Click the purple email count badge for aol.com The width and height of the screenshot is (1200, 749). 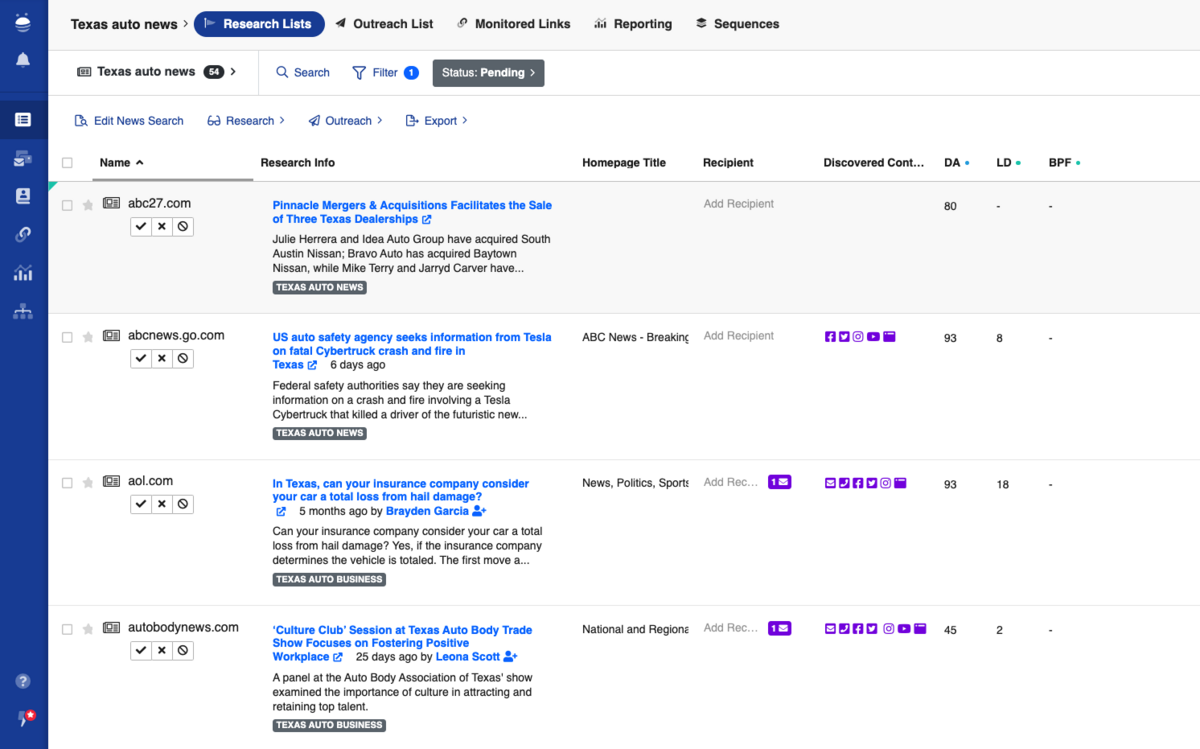point(779,482)
